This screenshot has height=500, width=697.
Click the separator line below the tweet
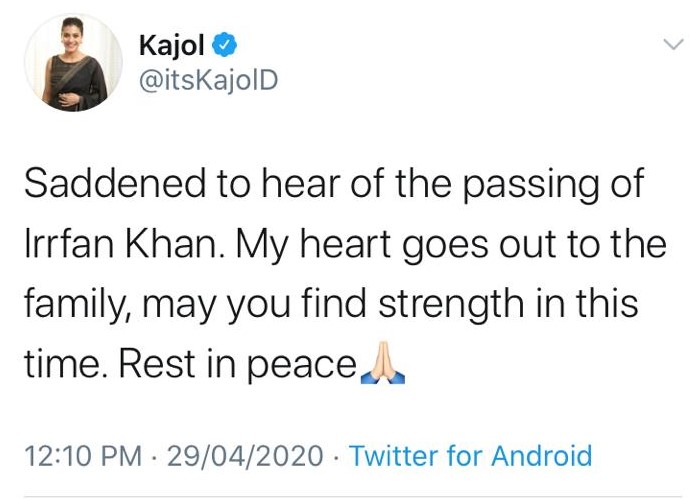[x=353, y=497]
